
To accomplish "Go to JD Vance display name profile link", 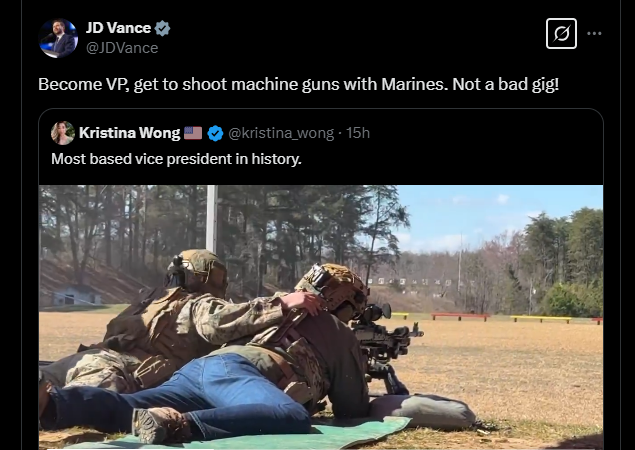I will [x=118, y=28].
